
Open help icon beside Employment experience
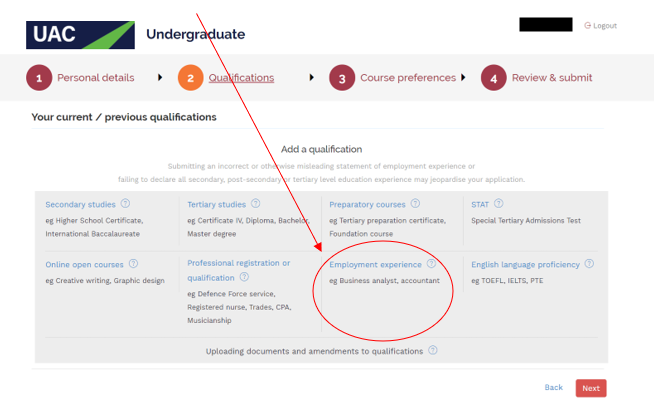(x=431, y=264)
